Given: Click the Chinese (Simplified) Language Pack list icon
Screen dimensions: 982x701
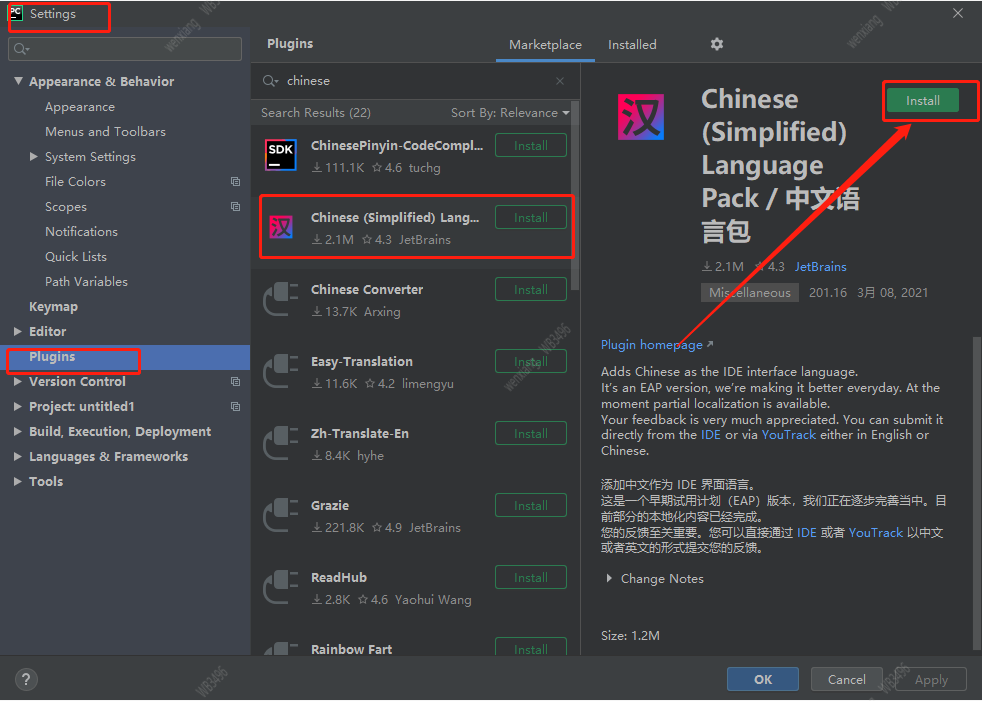Looking at the screenshot, I should pyautogui.click(x=281, y=227).
